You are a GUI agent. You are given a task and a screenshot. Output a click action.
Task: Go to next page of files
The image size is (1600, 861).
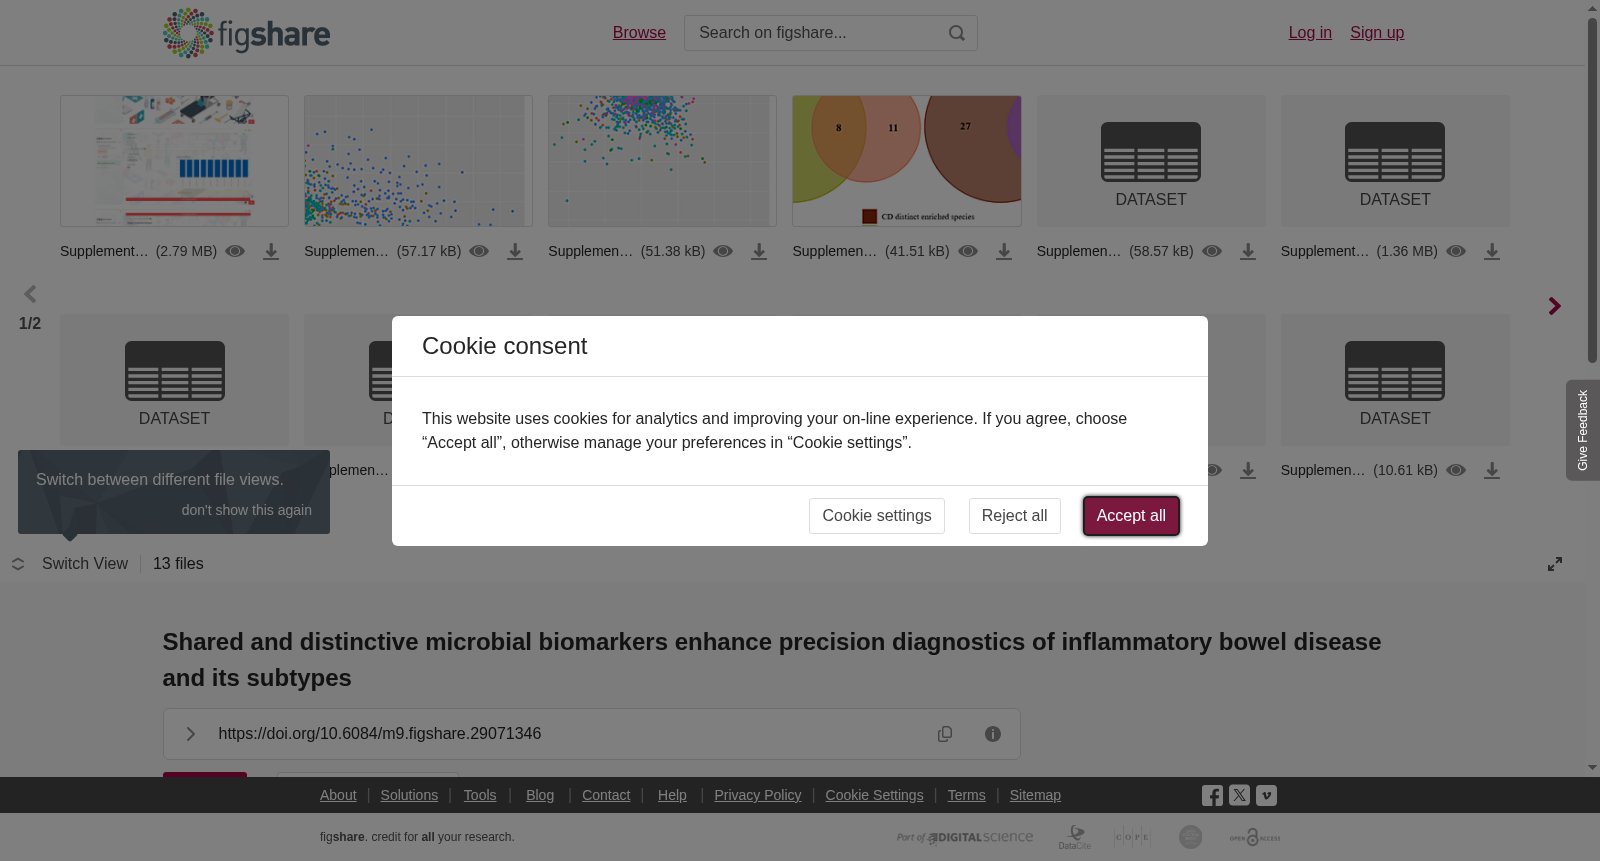point(1554,306)
